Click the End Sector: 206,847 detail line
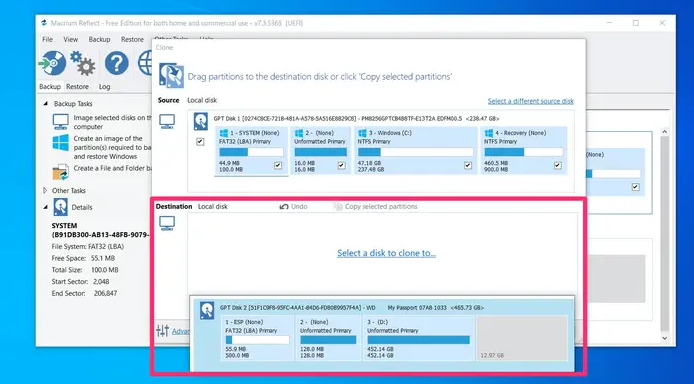Viewport: 694px width, 384px height. (x=84, y=293)
